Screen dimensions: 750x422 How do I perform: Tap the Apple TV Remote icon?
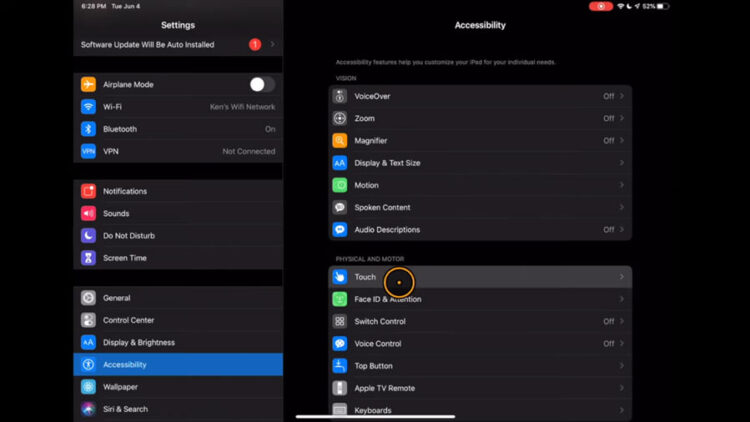[x=340, y=388]
